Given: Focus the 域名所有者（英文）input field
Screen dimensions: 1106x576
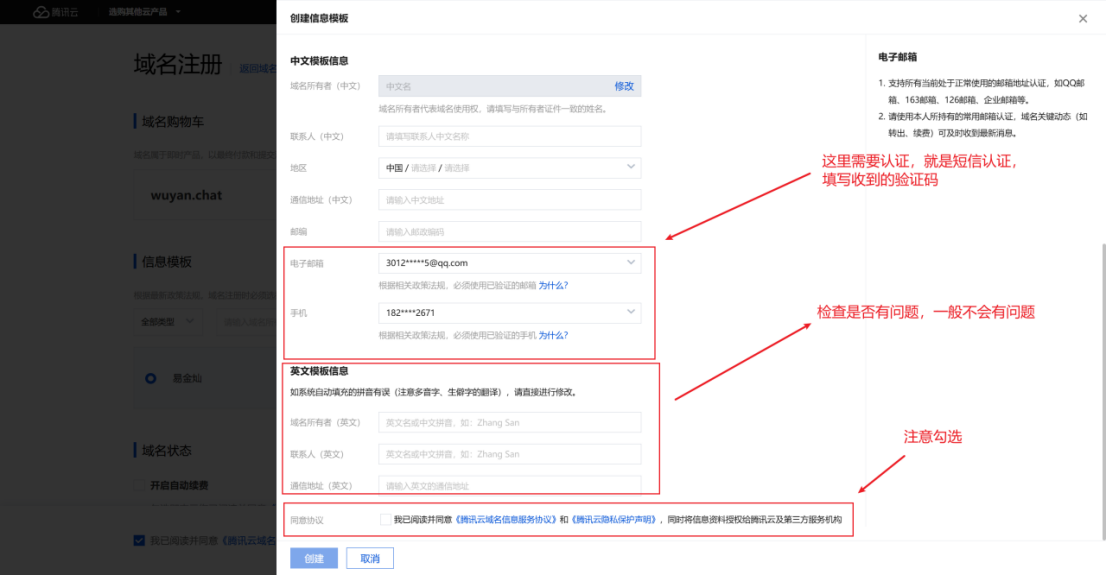Looking at the screenshot, I should tap(509, 422).
